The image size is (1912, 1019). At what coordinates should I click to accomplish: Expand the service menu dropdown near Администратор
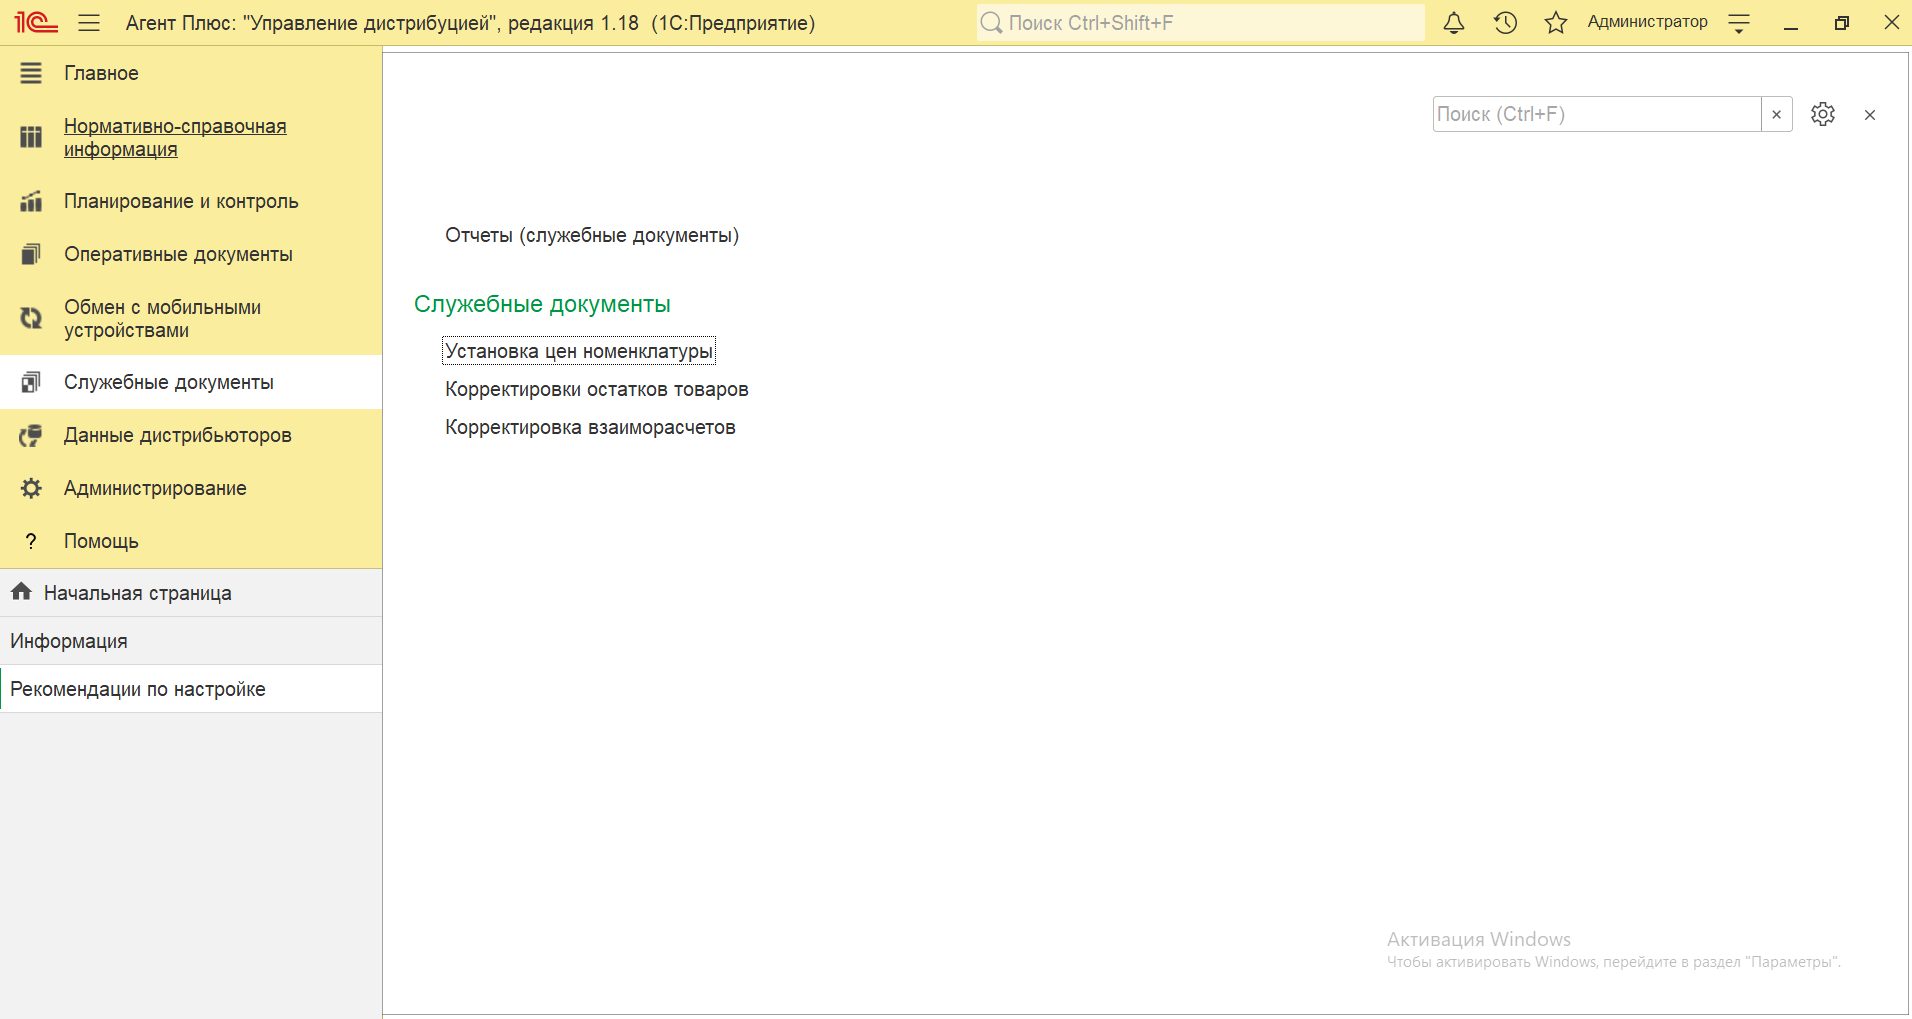(1739, 23)
